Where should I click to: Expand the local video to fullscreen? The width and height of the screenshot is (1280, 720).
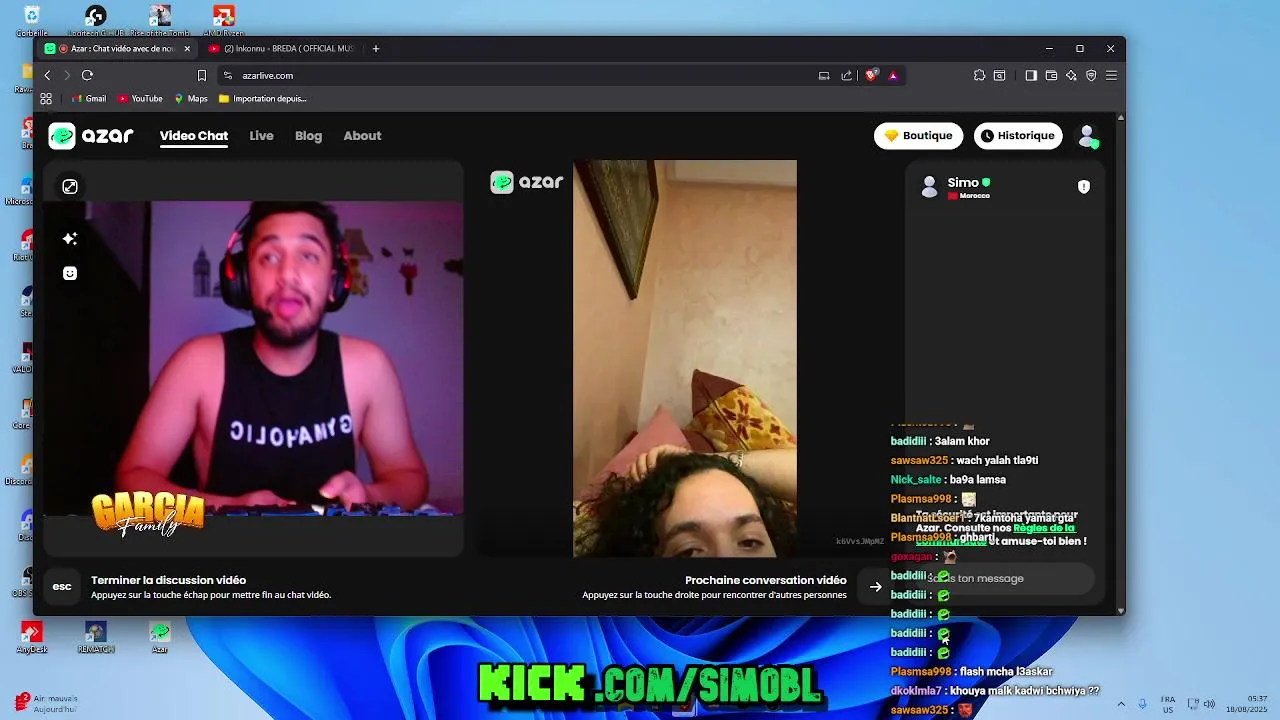70,186
